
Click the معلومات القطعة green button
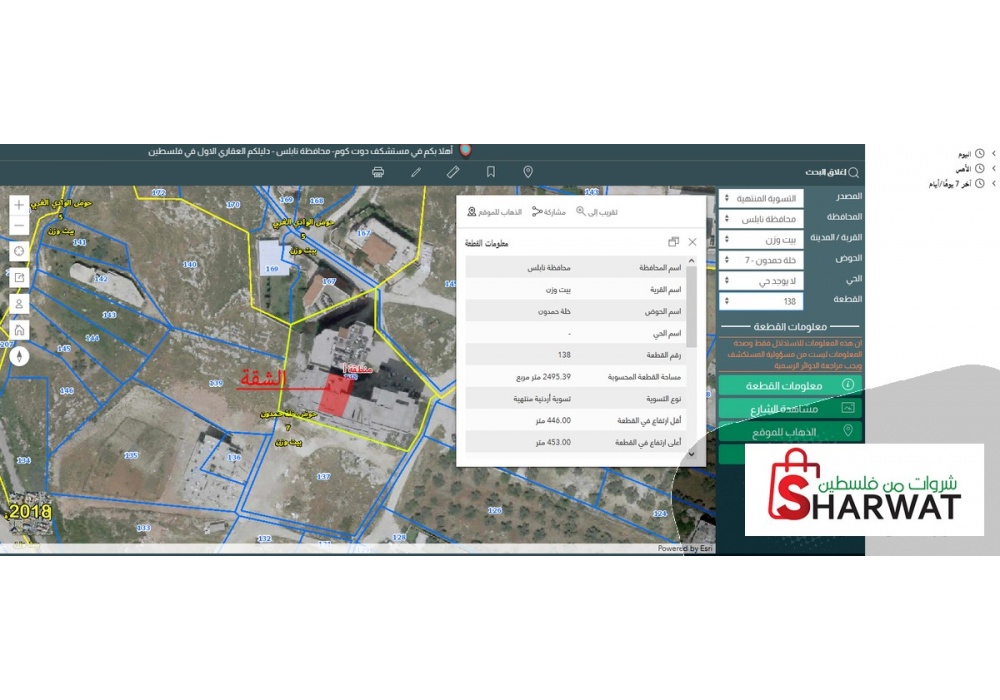pyautogui.click(x=790, y=385)
